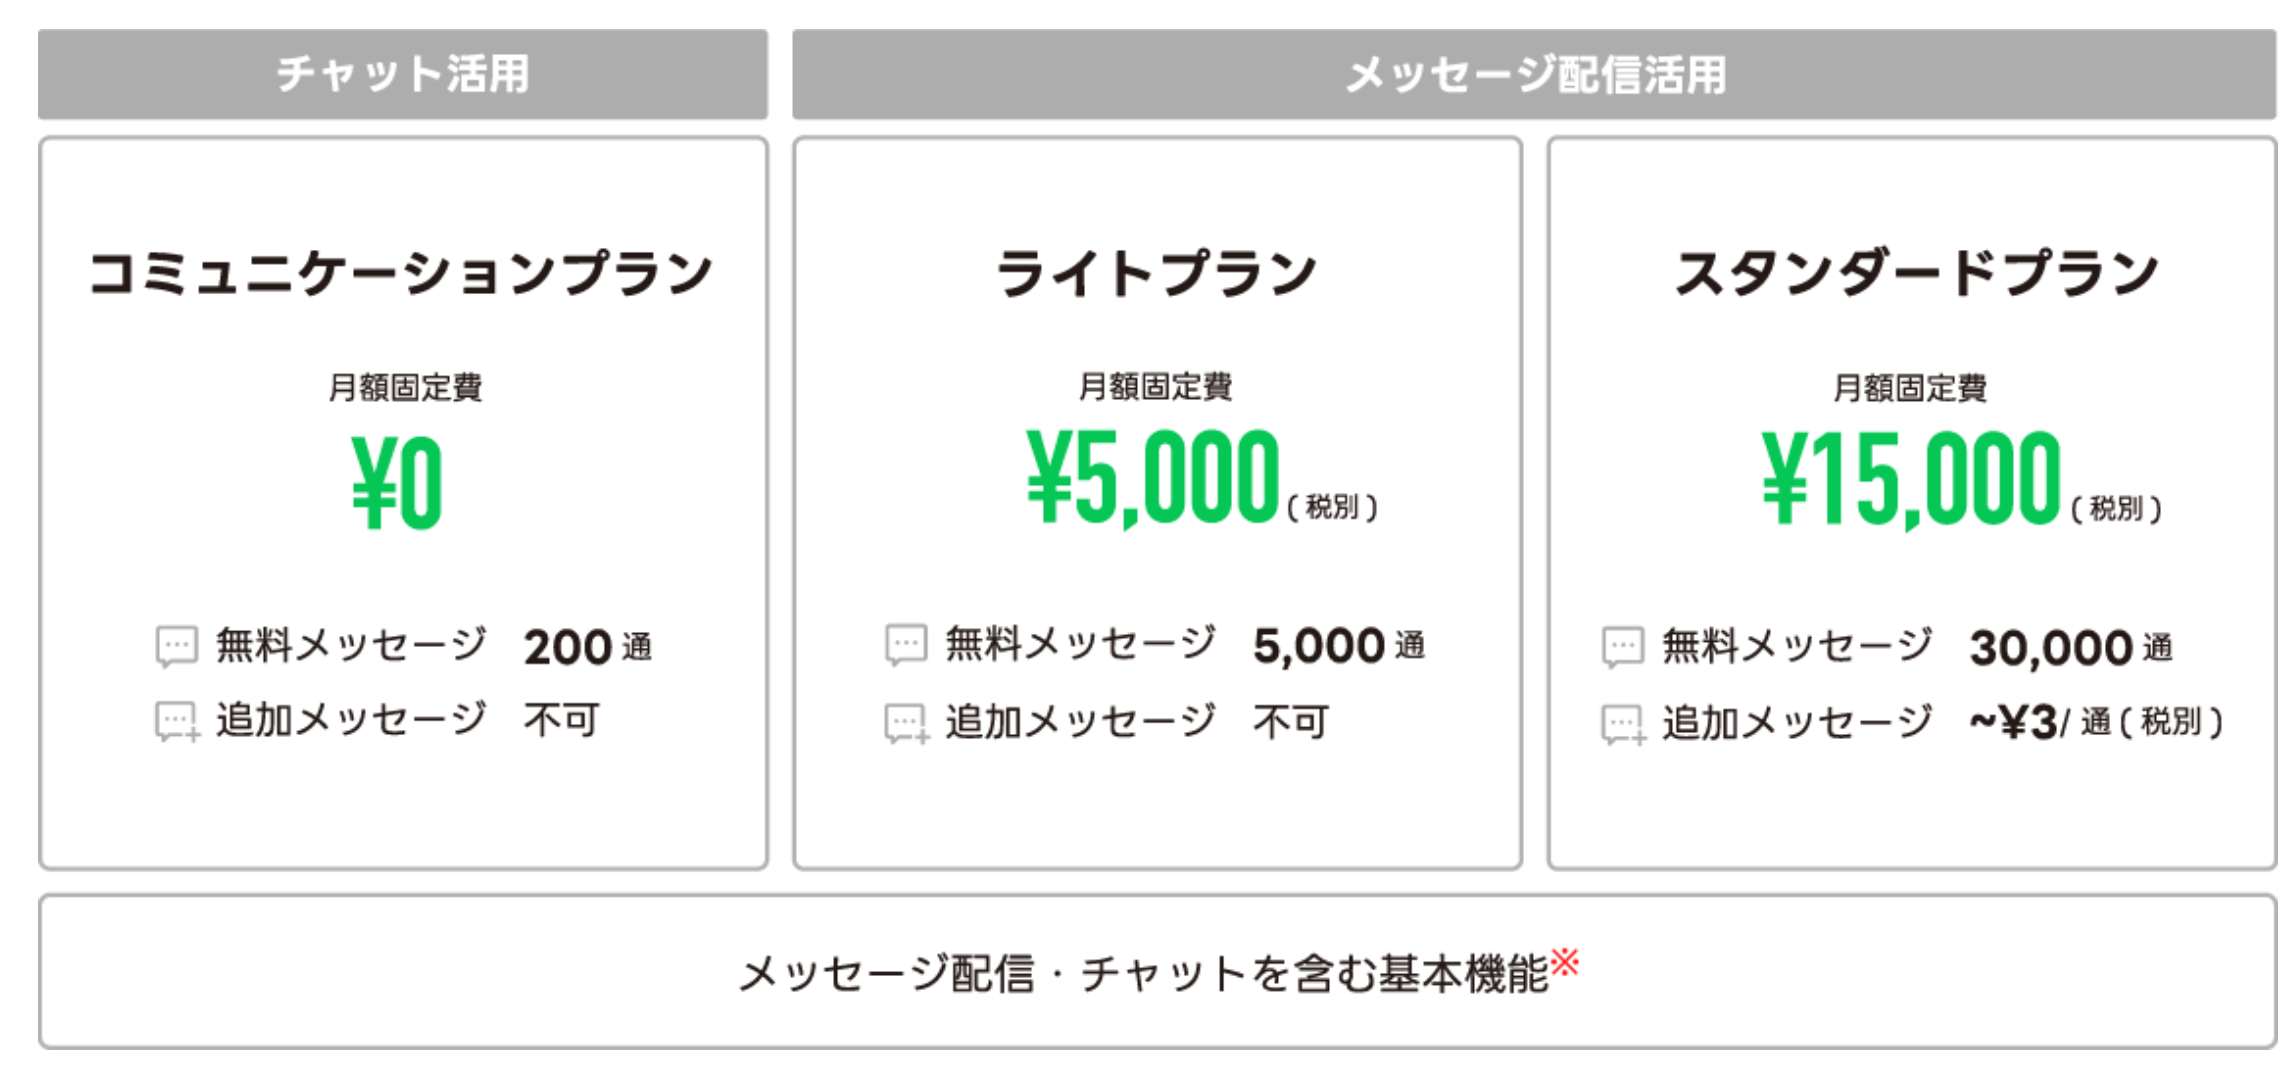Click the ¥0 monthly price

coord(397,483)
